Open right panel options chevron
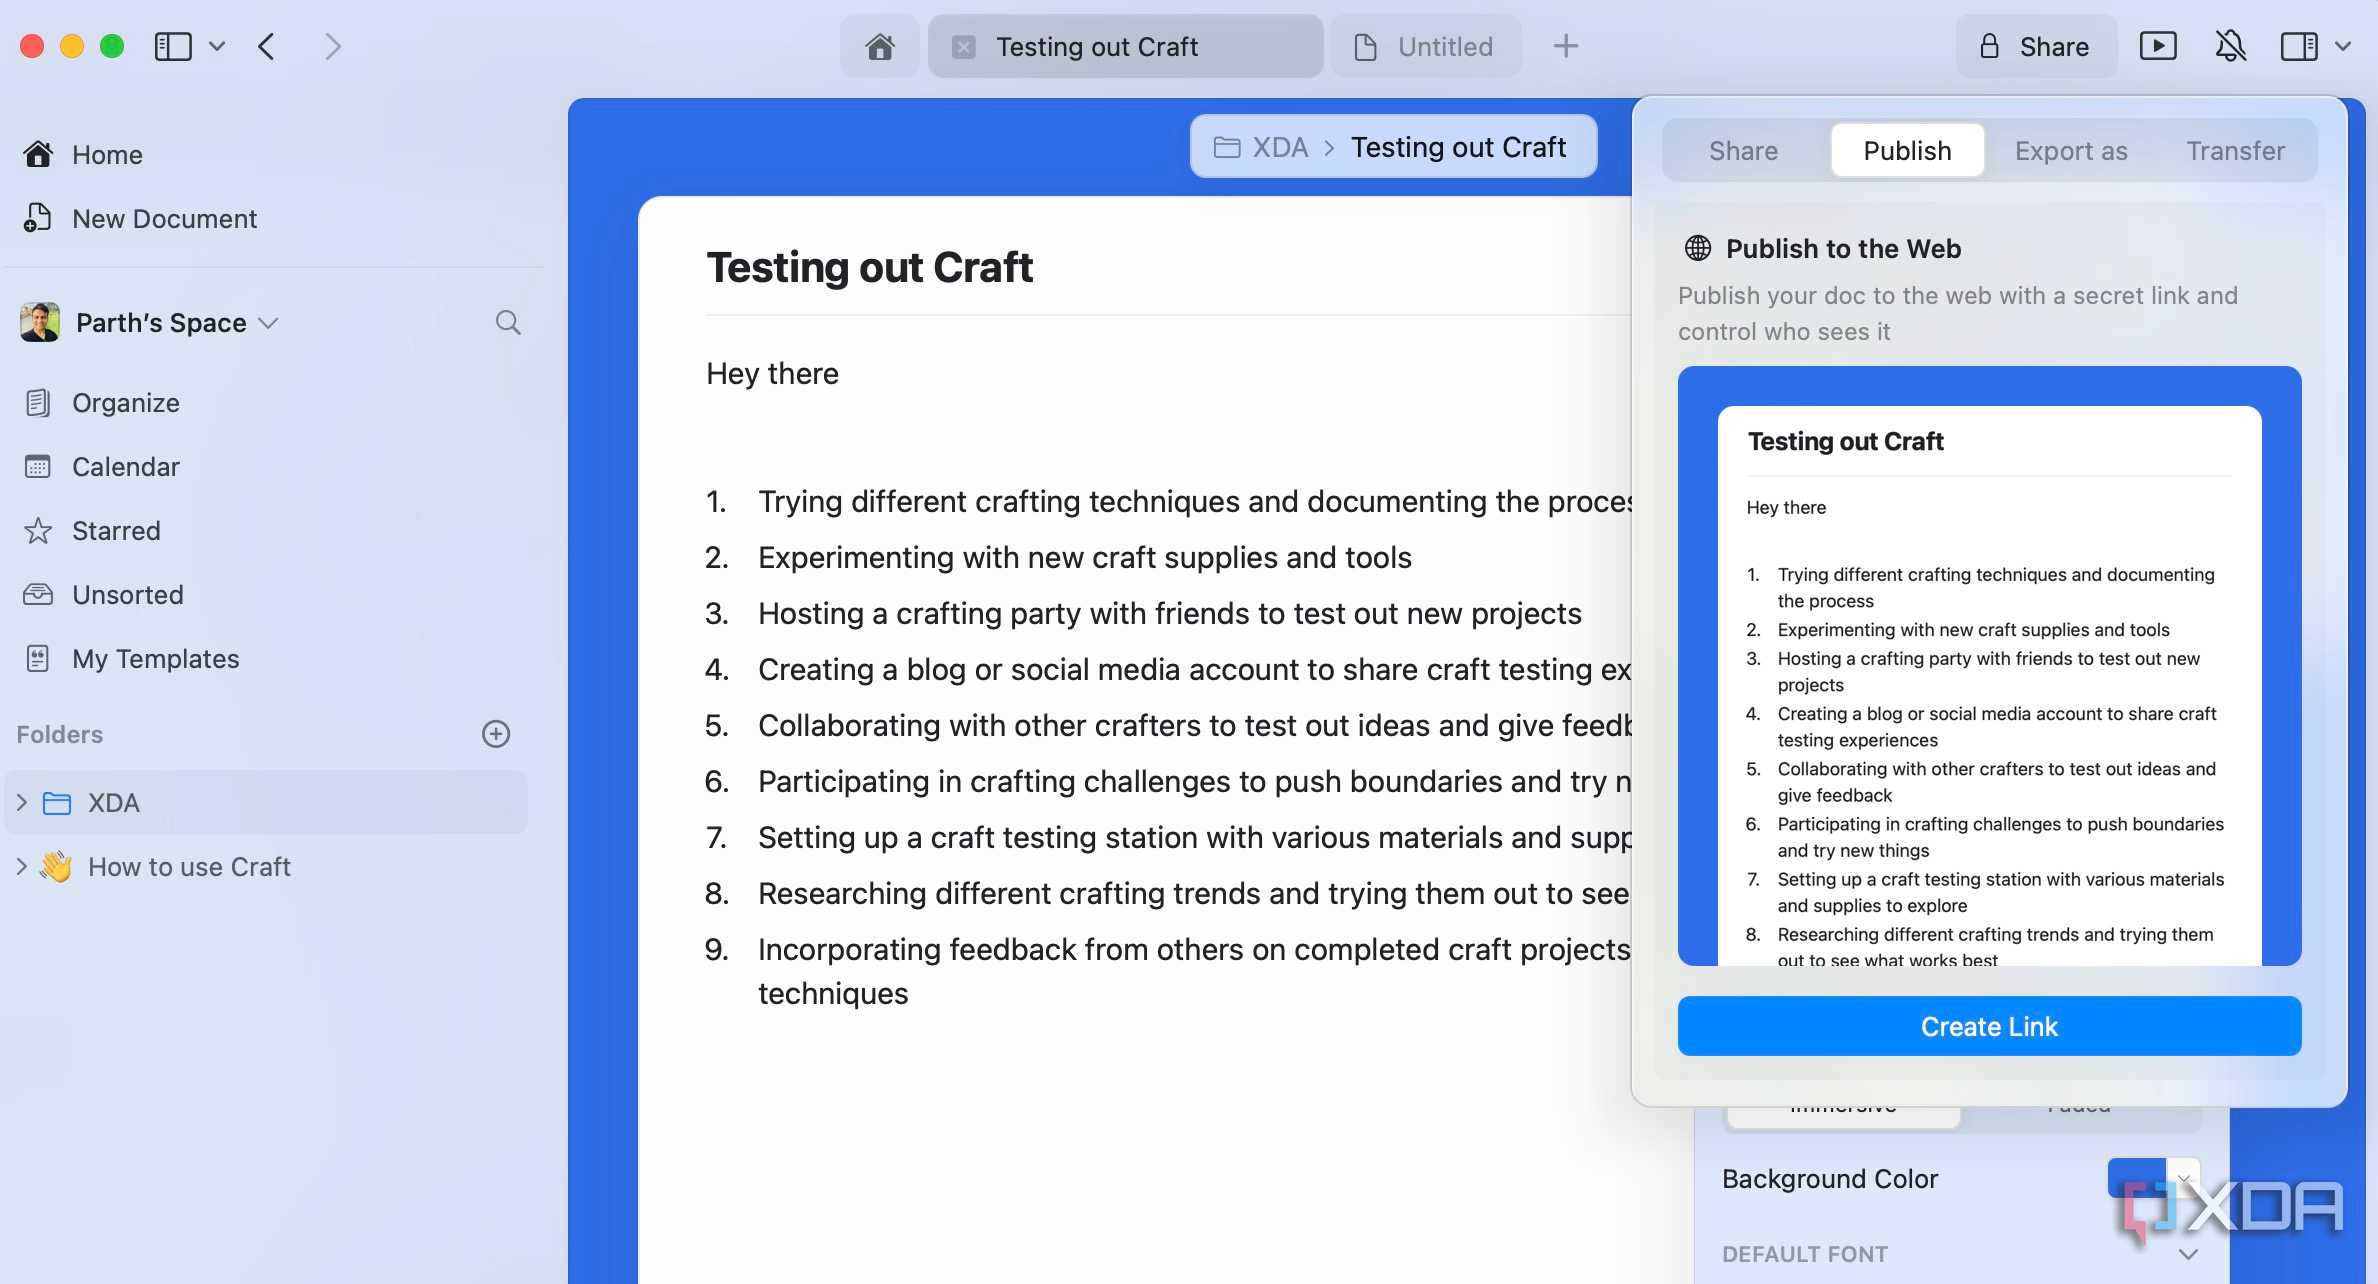The height and width of the screenshot is (1284, 2378). 2343,46
